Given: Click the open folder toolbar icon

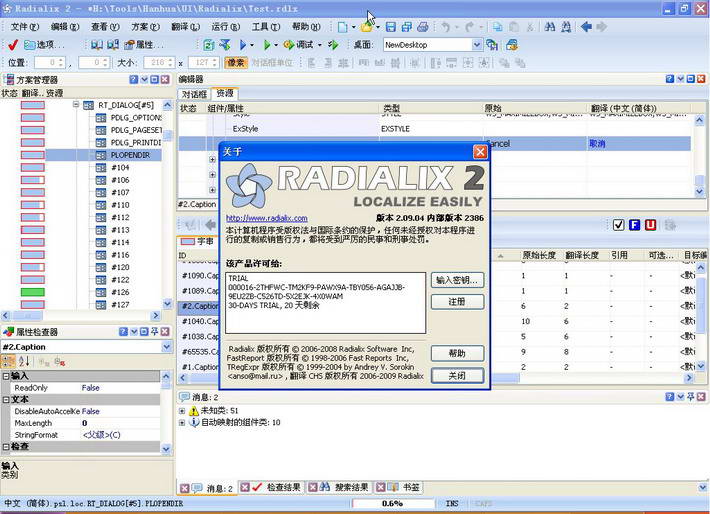Looking at the screenshot, I should [x=366, y=27].
